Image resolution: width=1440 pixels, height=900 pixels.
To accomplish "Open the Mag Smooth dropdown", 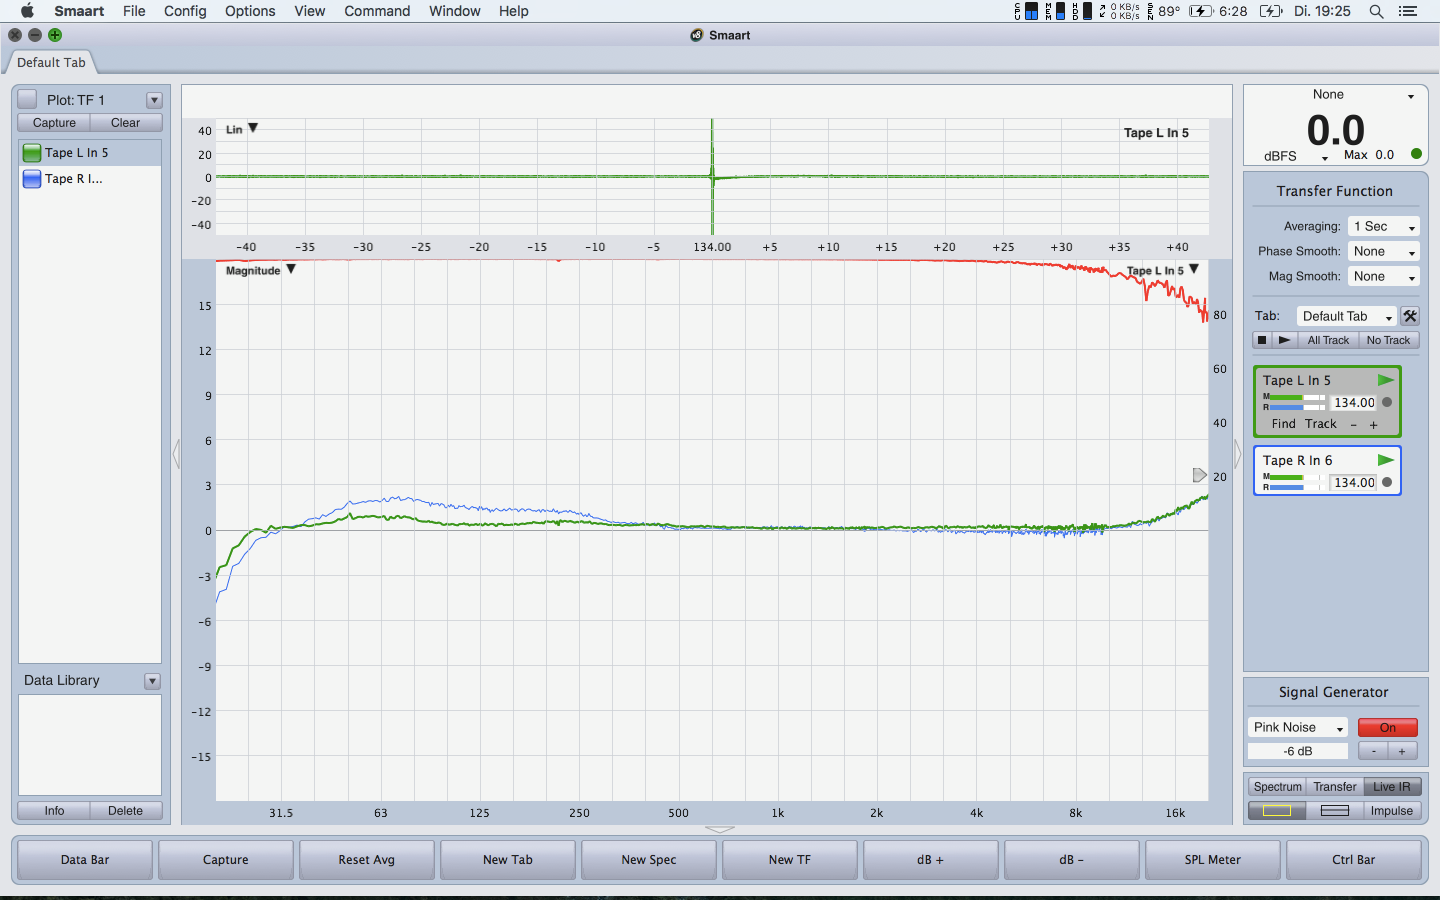I will tap(1384, 276).
